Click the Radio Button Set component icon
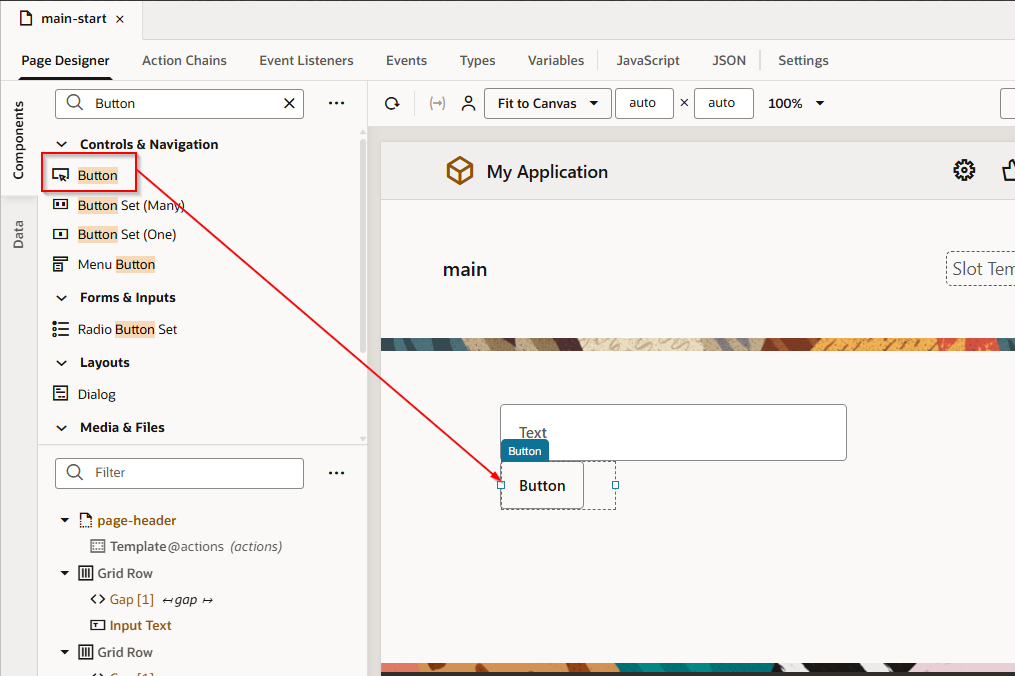1015x676 pixels. [x=62, y=329]
